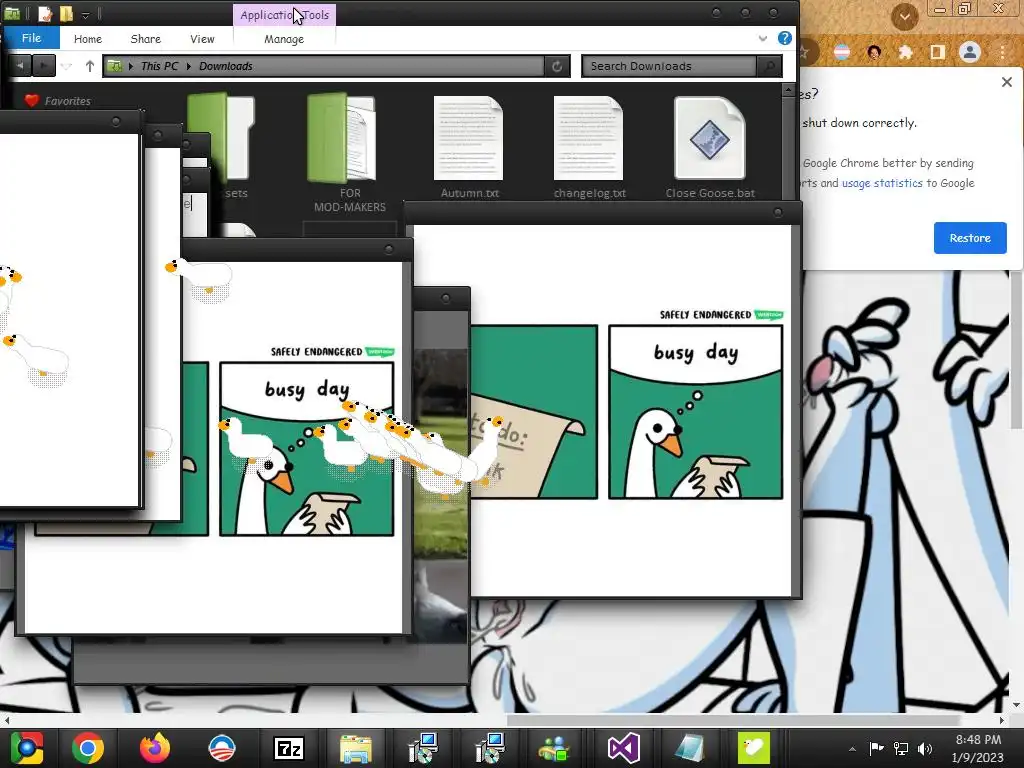Select the FOR MOD-MAKERS folder
The width and height of the screenshot is (1024, 768).
point(349,154)
